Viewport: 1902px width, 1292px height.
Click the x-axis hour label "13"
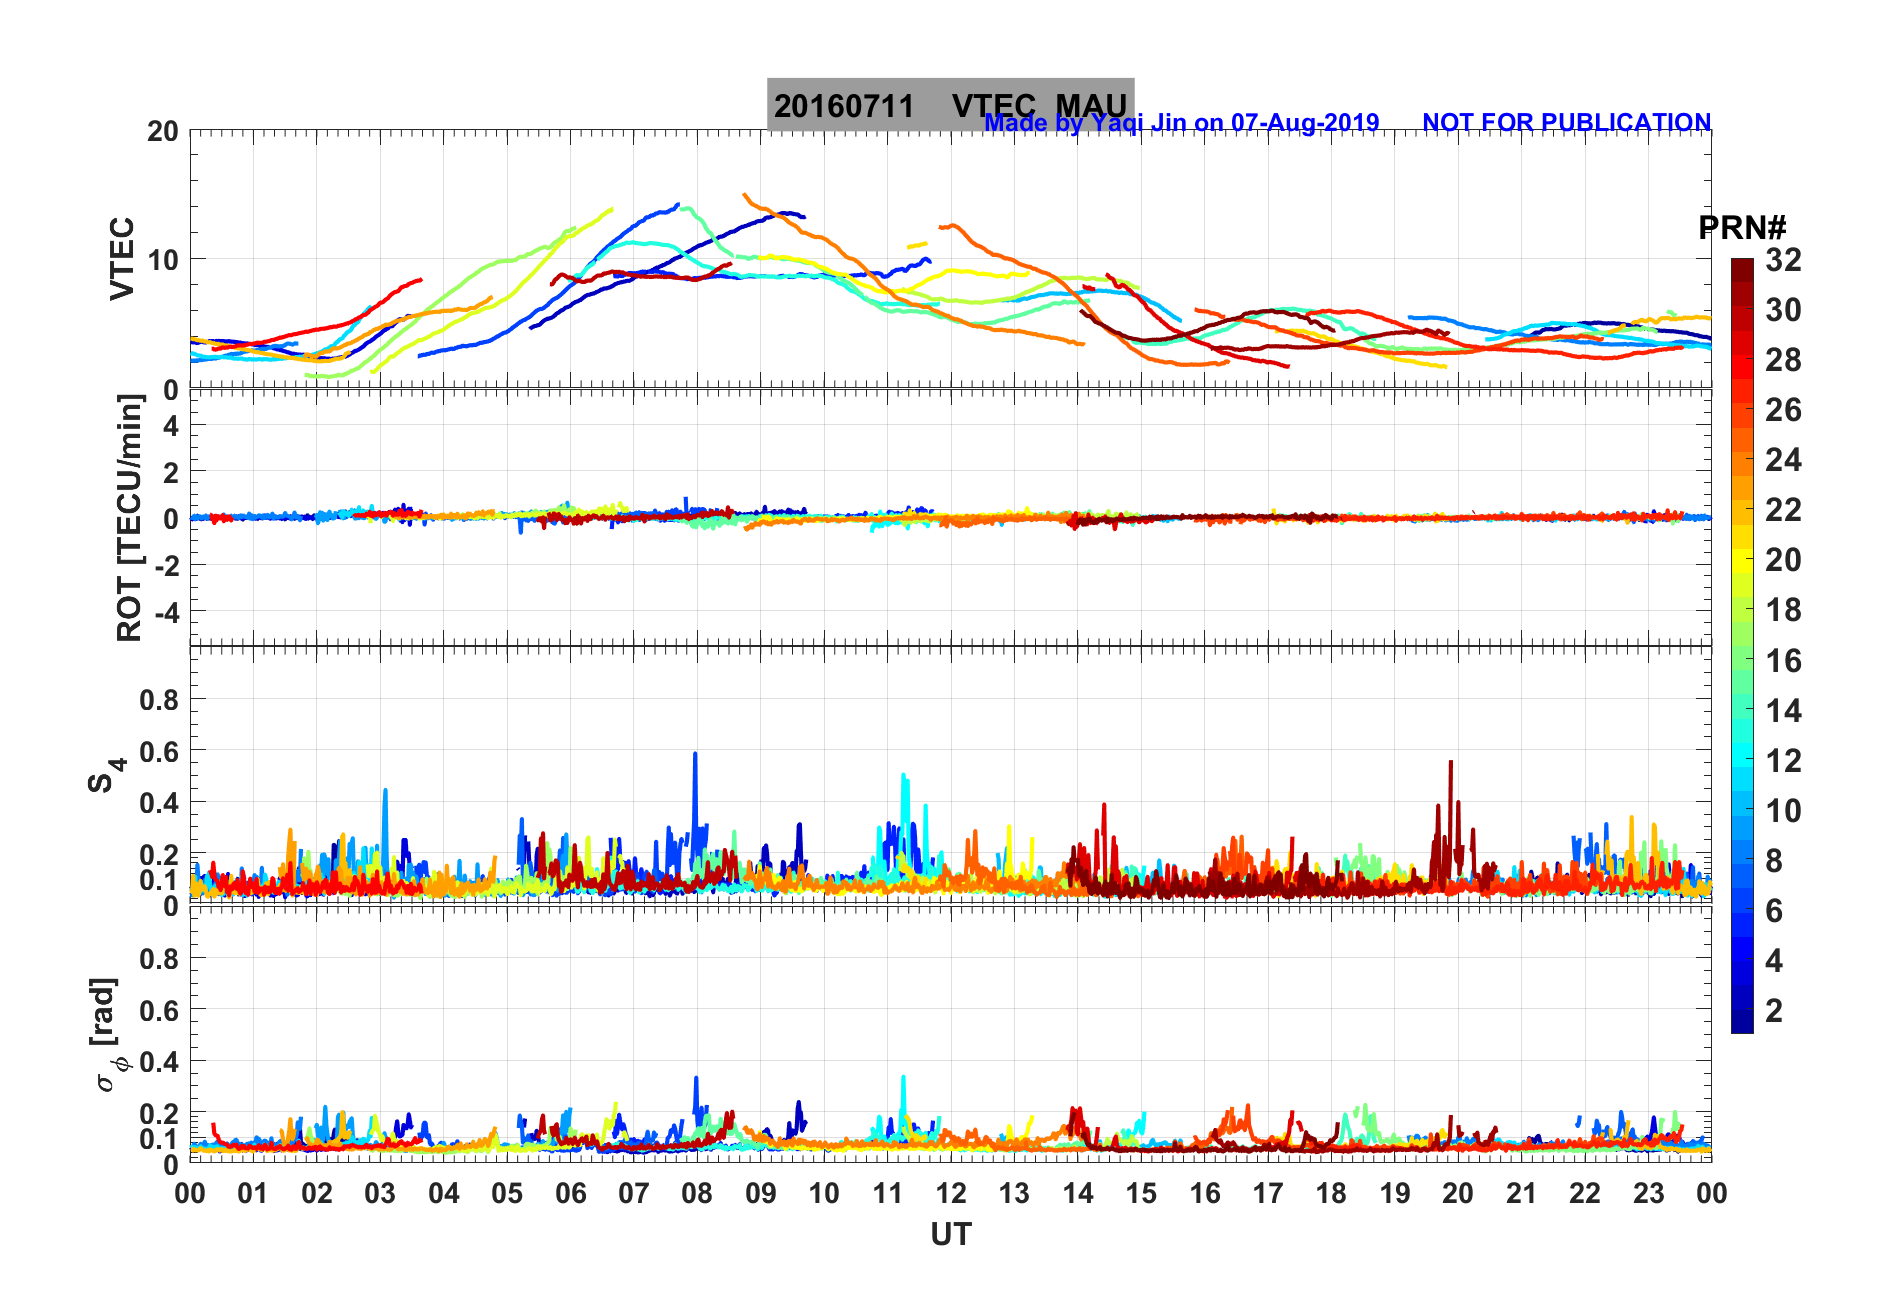1014,1193
